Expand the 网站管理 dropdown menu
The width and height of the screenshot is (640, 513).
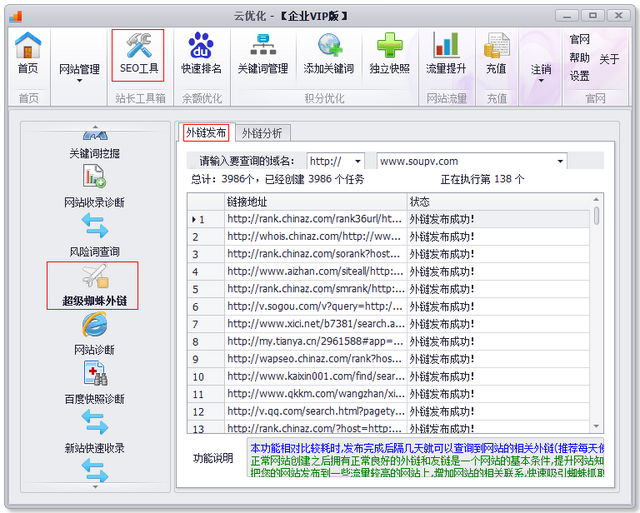click(79, 81)
